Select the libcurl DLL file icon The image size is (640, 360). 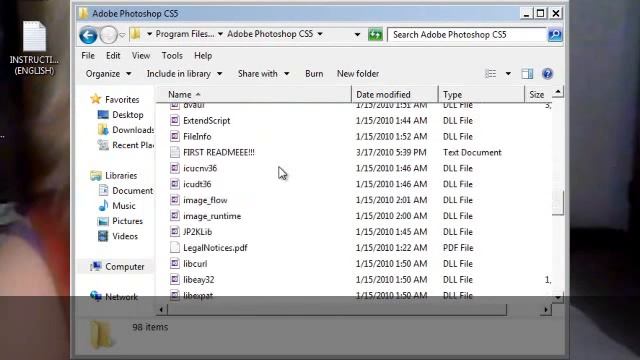click(x=175, y=264)
